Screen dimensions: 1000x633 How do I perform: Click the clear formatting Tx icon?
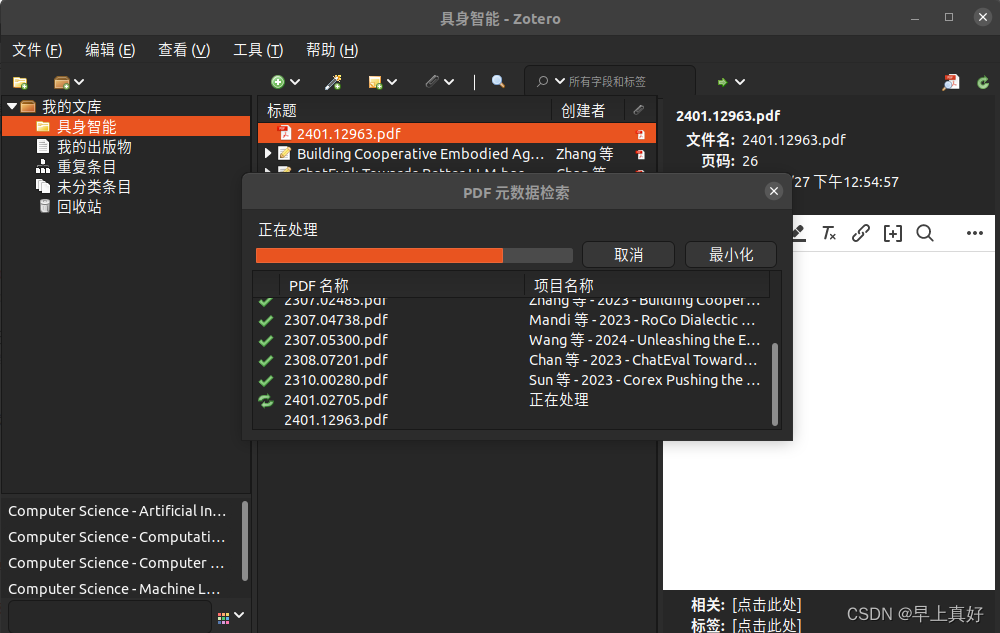click(x=828, y=233)
